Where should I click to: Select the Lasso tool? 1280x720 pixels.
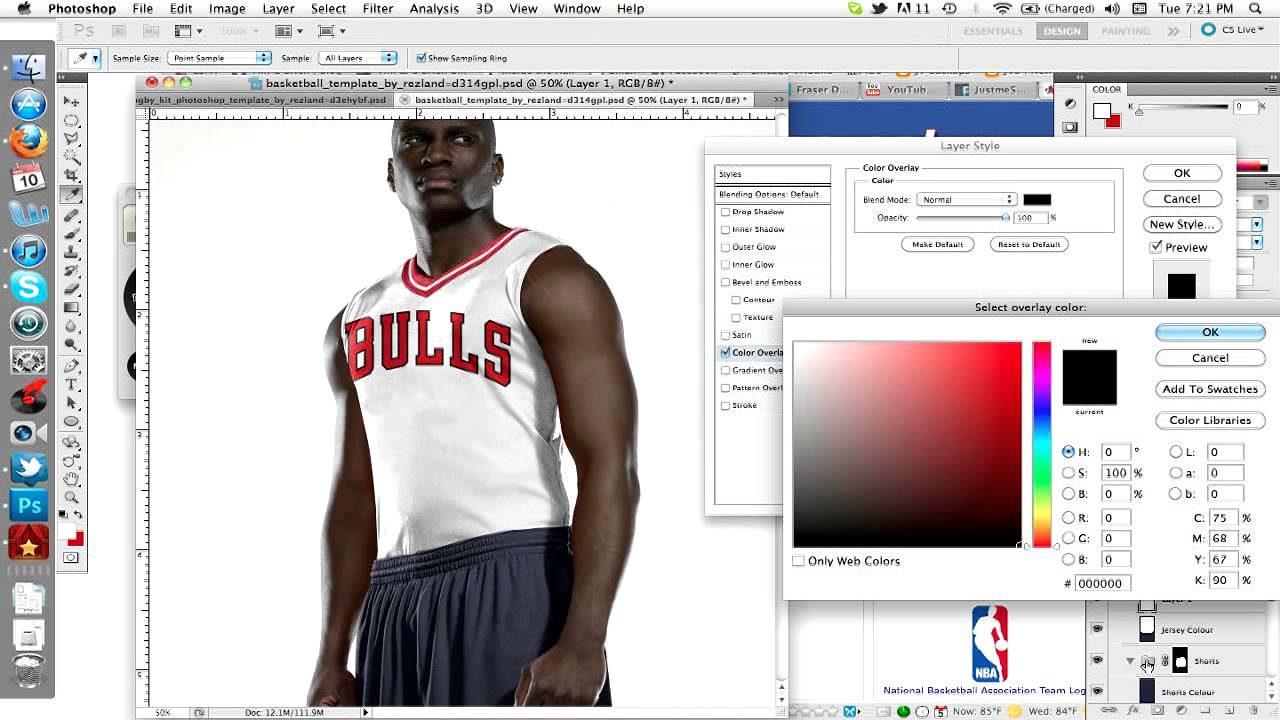tap(72, 139)
